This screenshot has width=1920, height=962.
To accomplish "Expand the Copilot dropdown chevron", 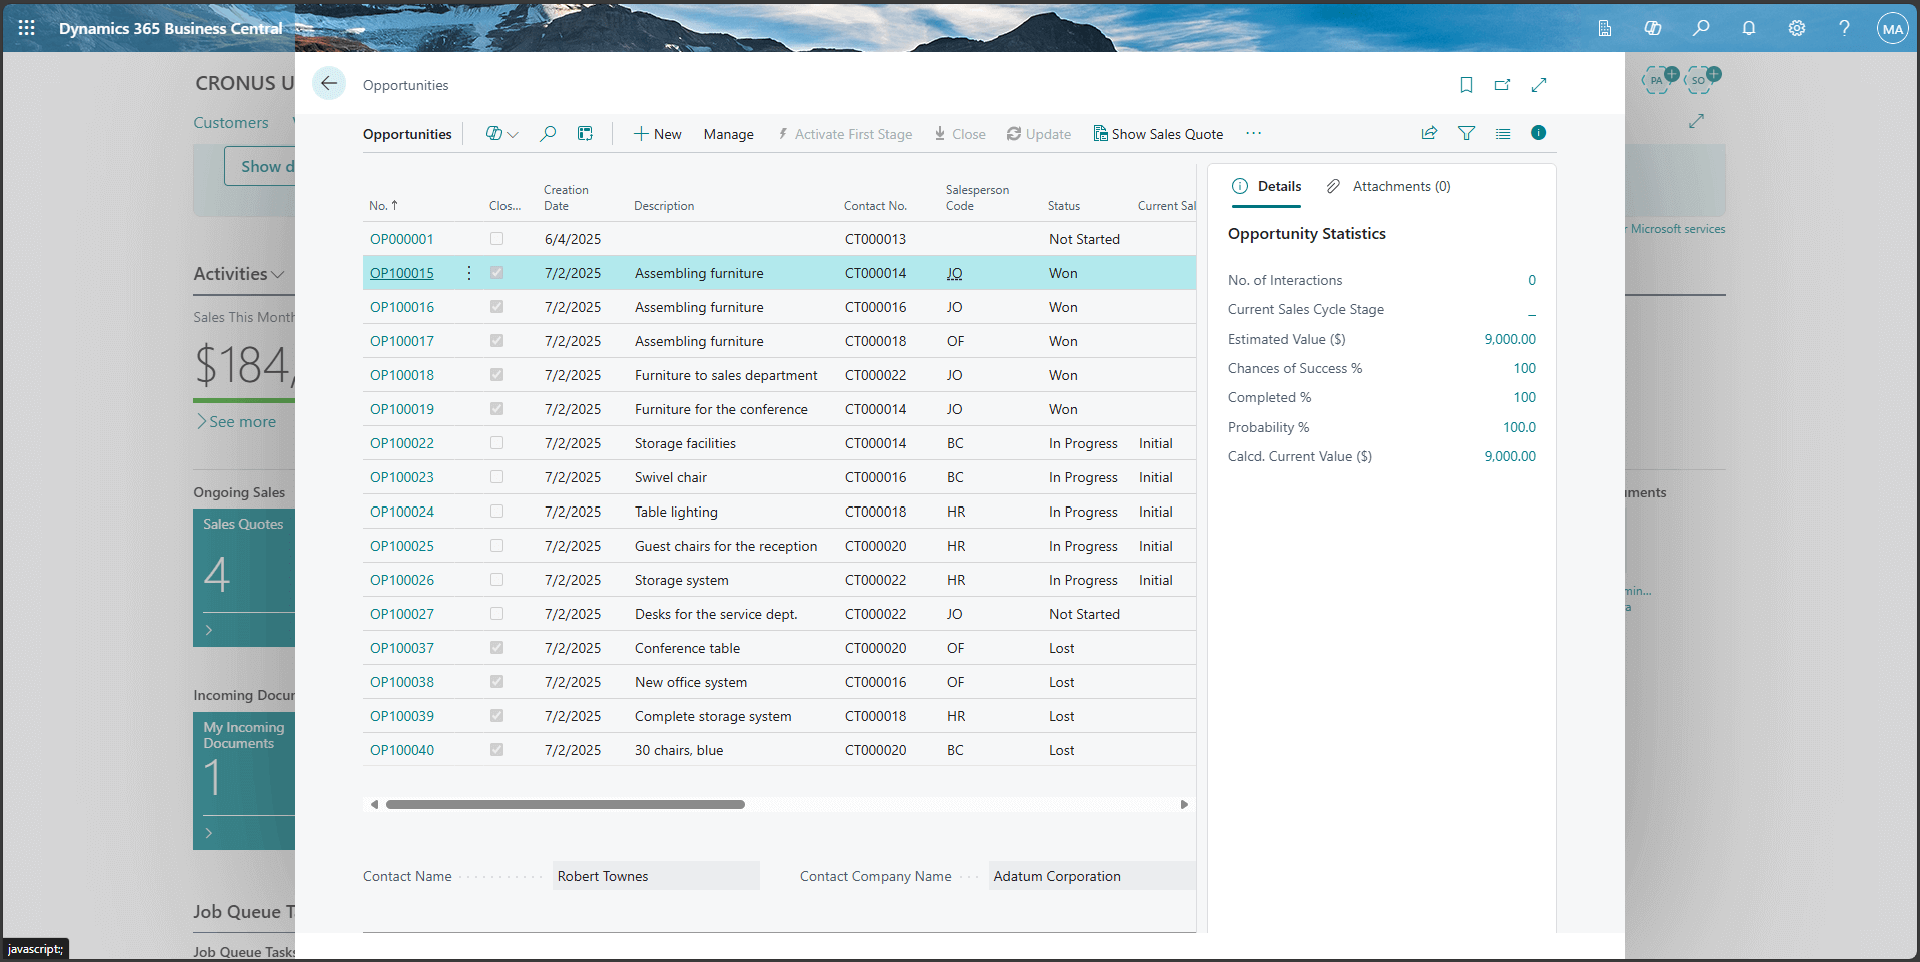I will (513, 133).
